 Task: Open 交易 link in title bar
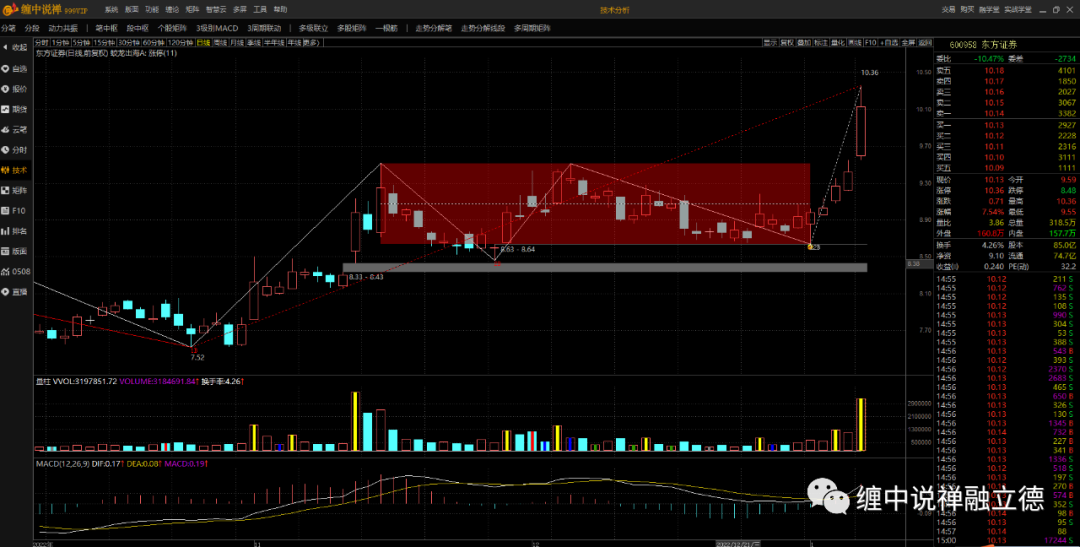pos(948,10)
